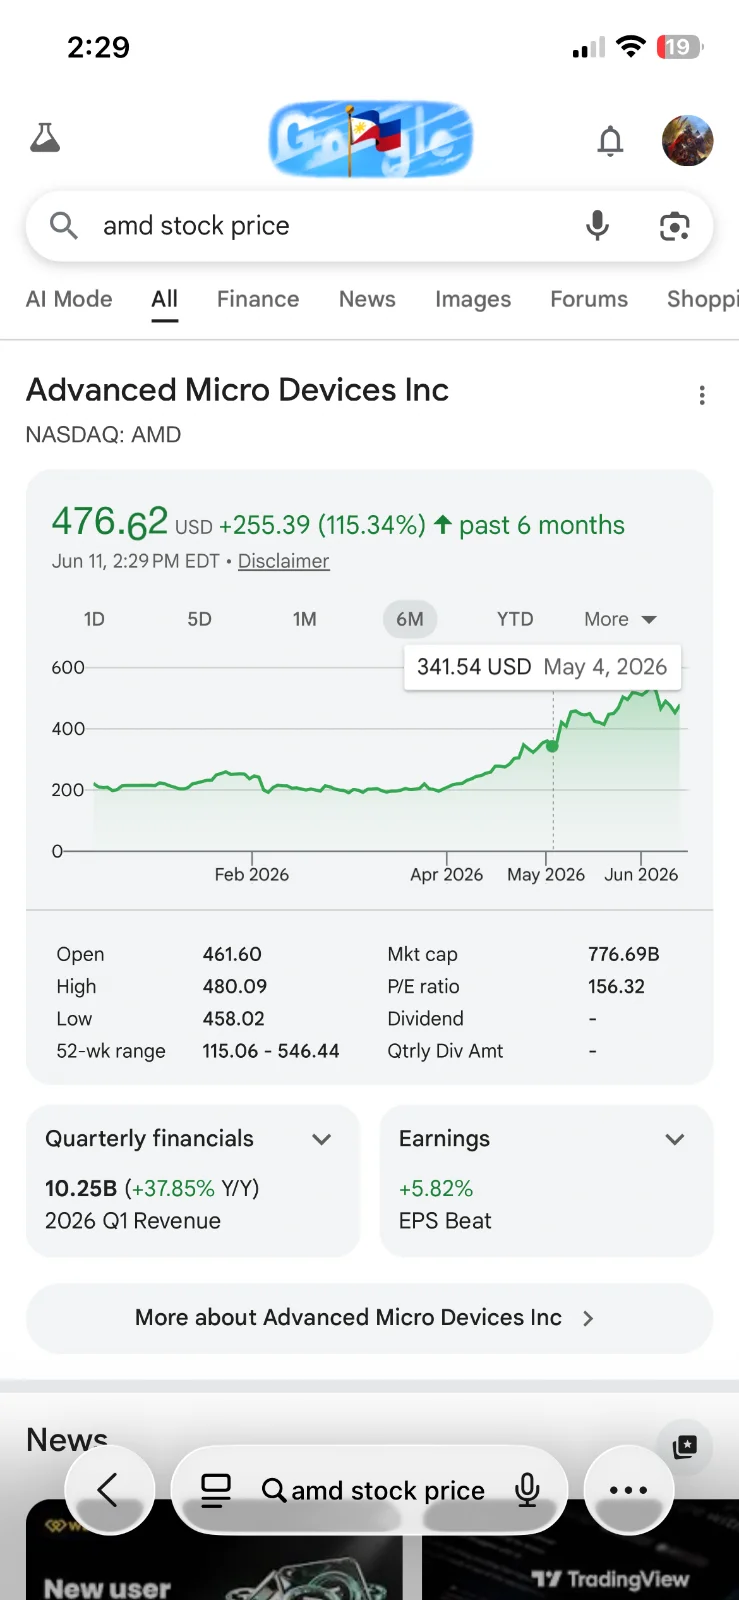Tap More about Advanced Micro Devices Inc
This screenshot has height=1600, width=739.
tap(369, 1318)
